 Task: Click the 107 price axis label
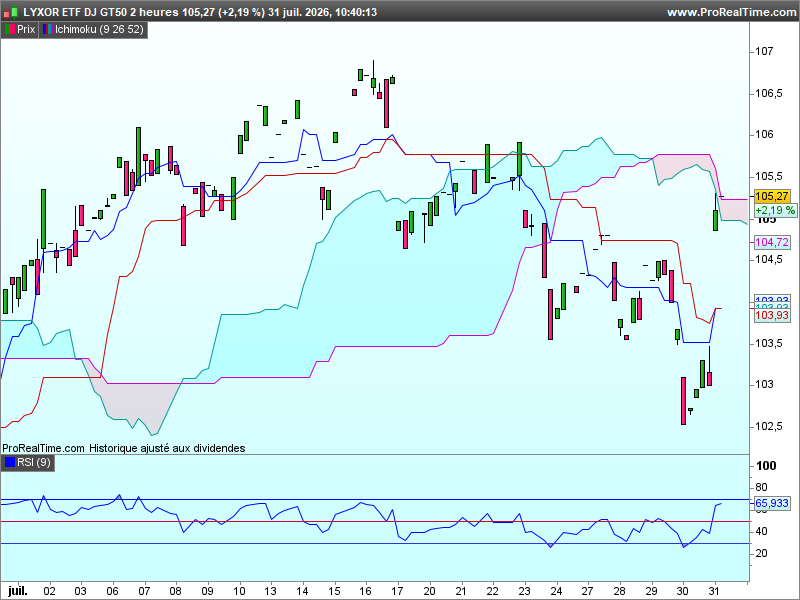pyautogui.click(x=764, y=51)
